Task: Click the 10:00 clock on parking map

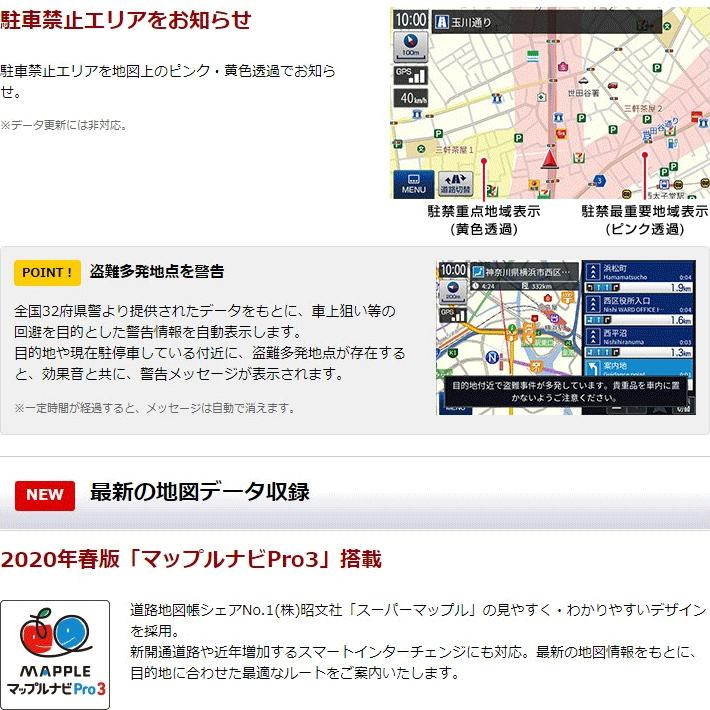Action: (x=410, y=19)
